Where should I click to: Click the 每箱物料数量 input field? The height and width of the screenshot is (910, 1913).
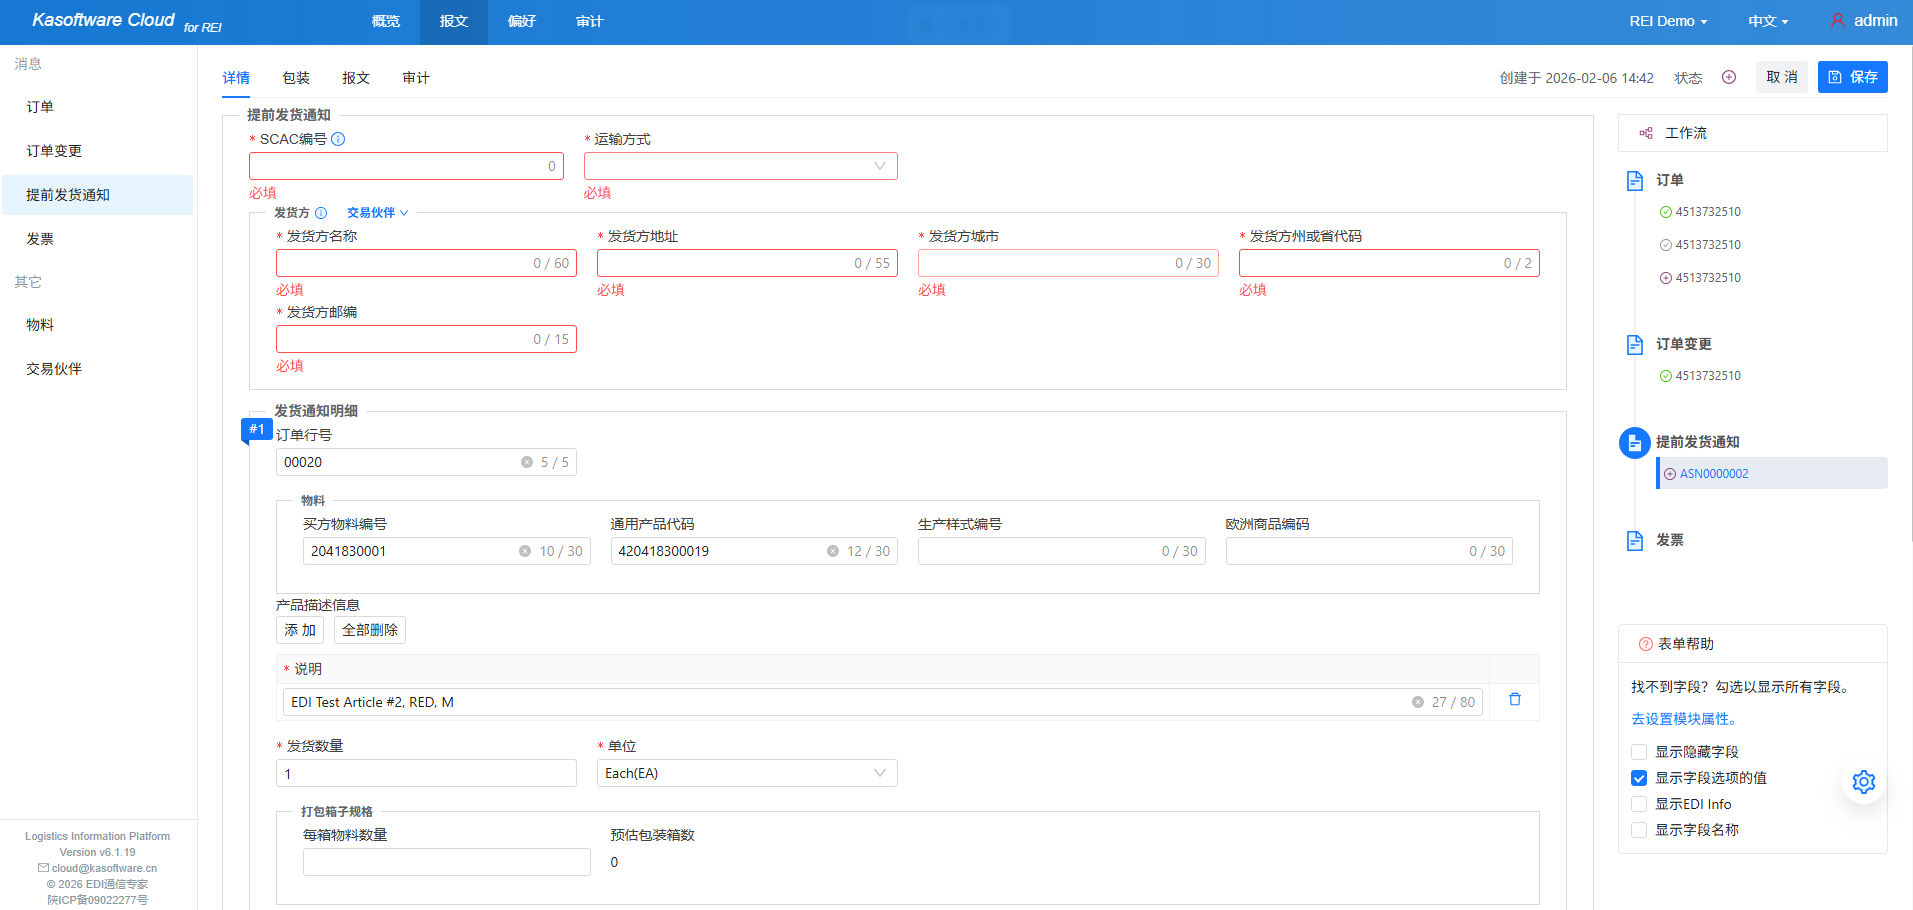pos(447,862)
